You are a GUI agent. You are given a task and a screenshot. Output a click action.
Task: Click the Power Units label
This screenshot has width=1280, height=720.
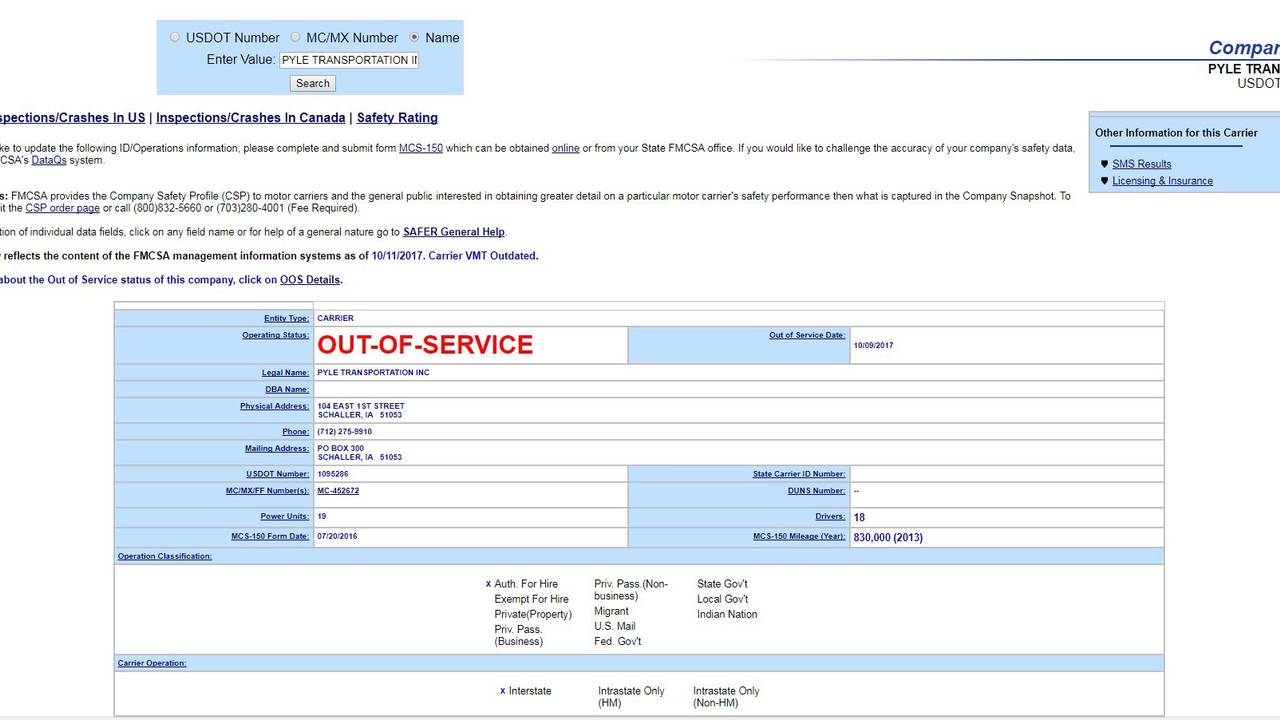coord(285,517)
